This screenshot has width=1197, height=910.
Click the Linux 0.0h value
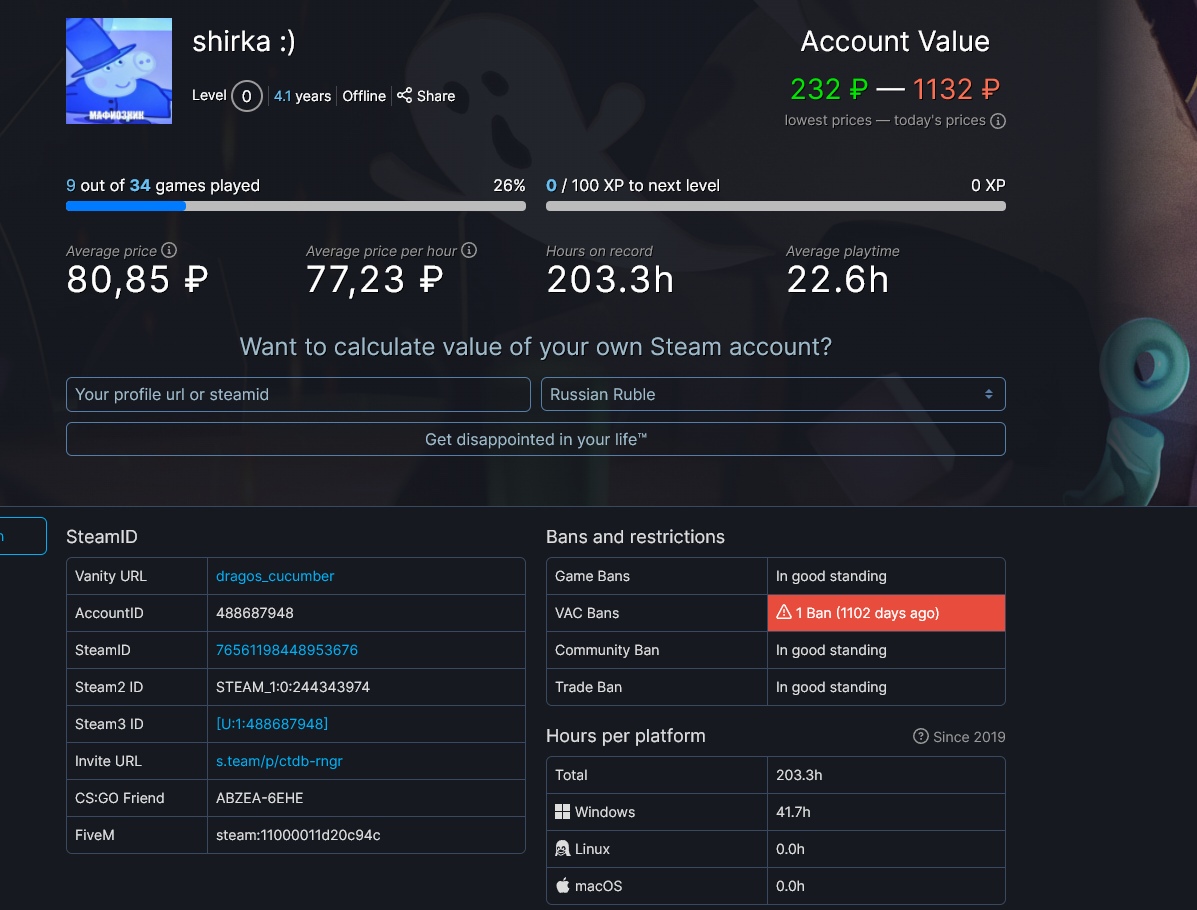click(790, 849)
